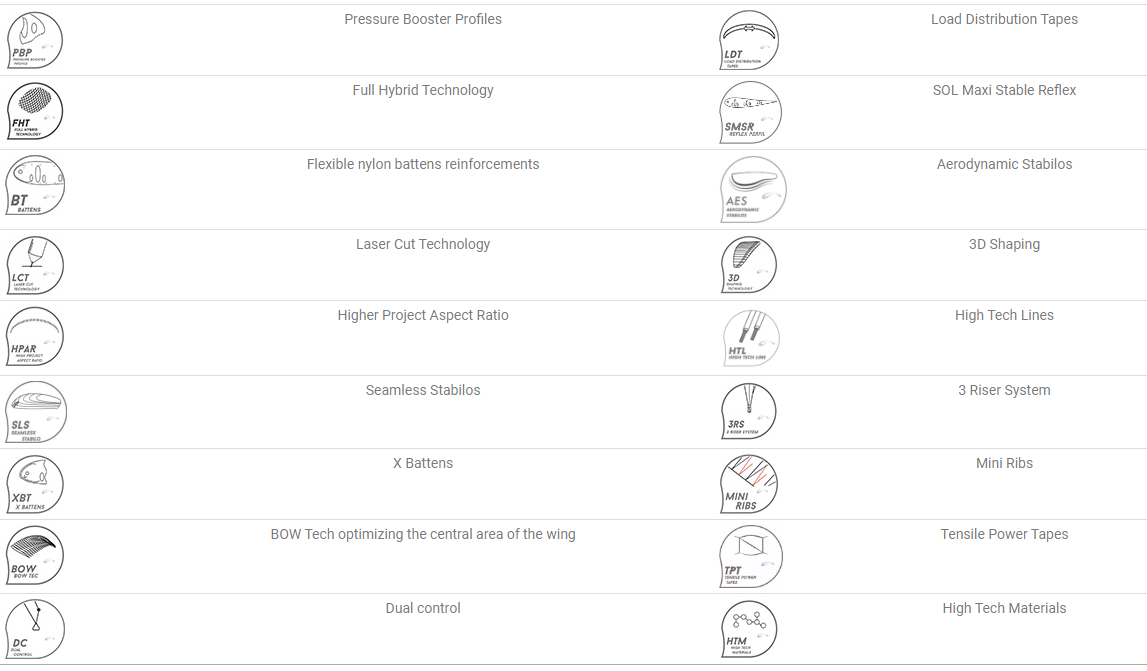Open the LCT Laser Cut Technology icon
This screenshot has height=671, width=1147.
(x=34, y=265)
